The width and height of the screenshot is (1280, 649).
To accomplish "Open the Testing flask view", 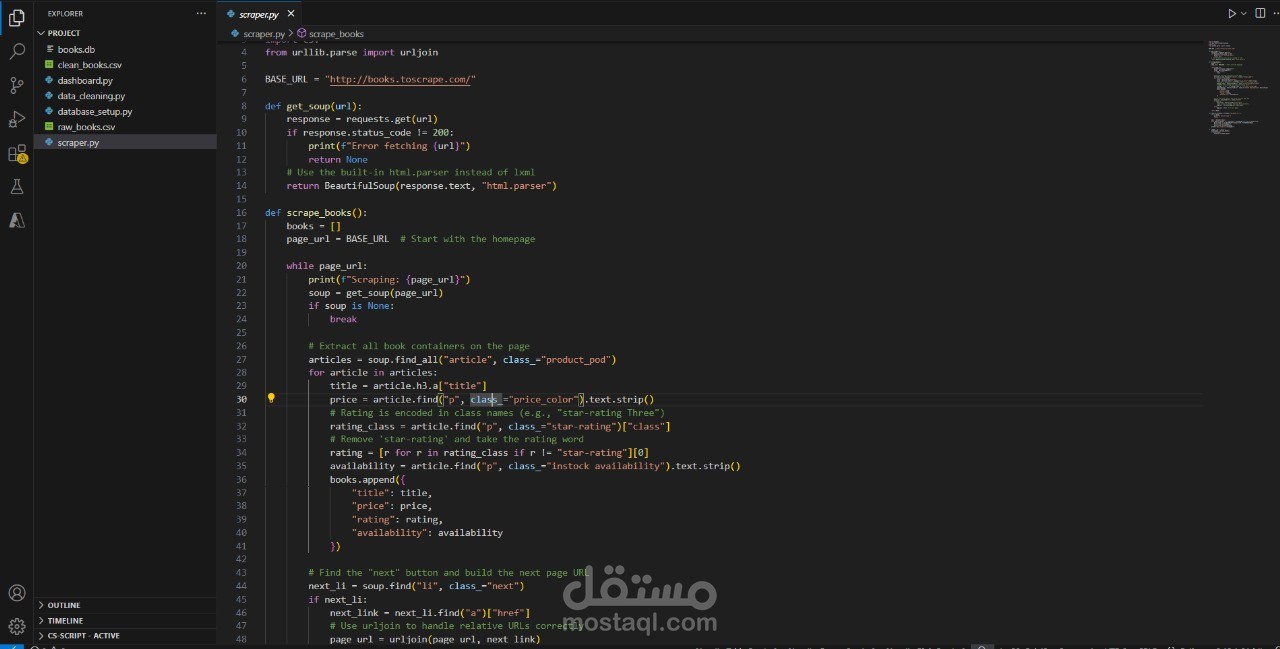I will [16, 187].
